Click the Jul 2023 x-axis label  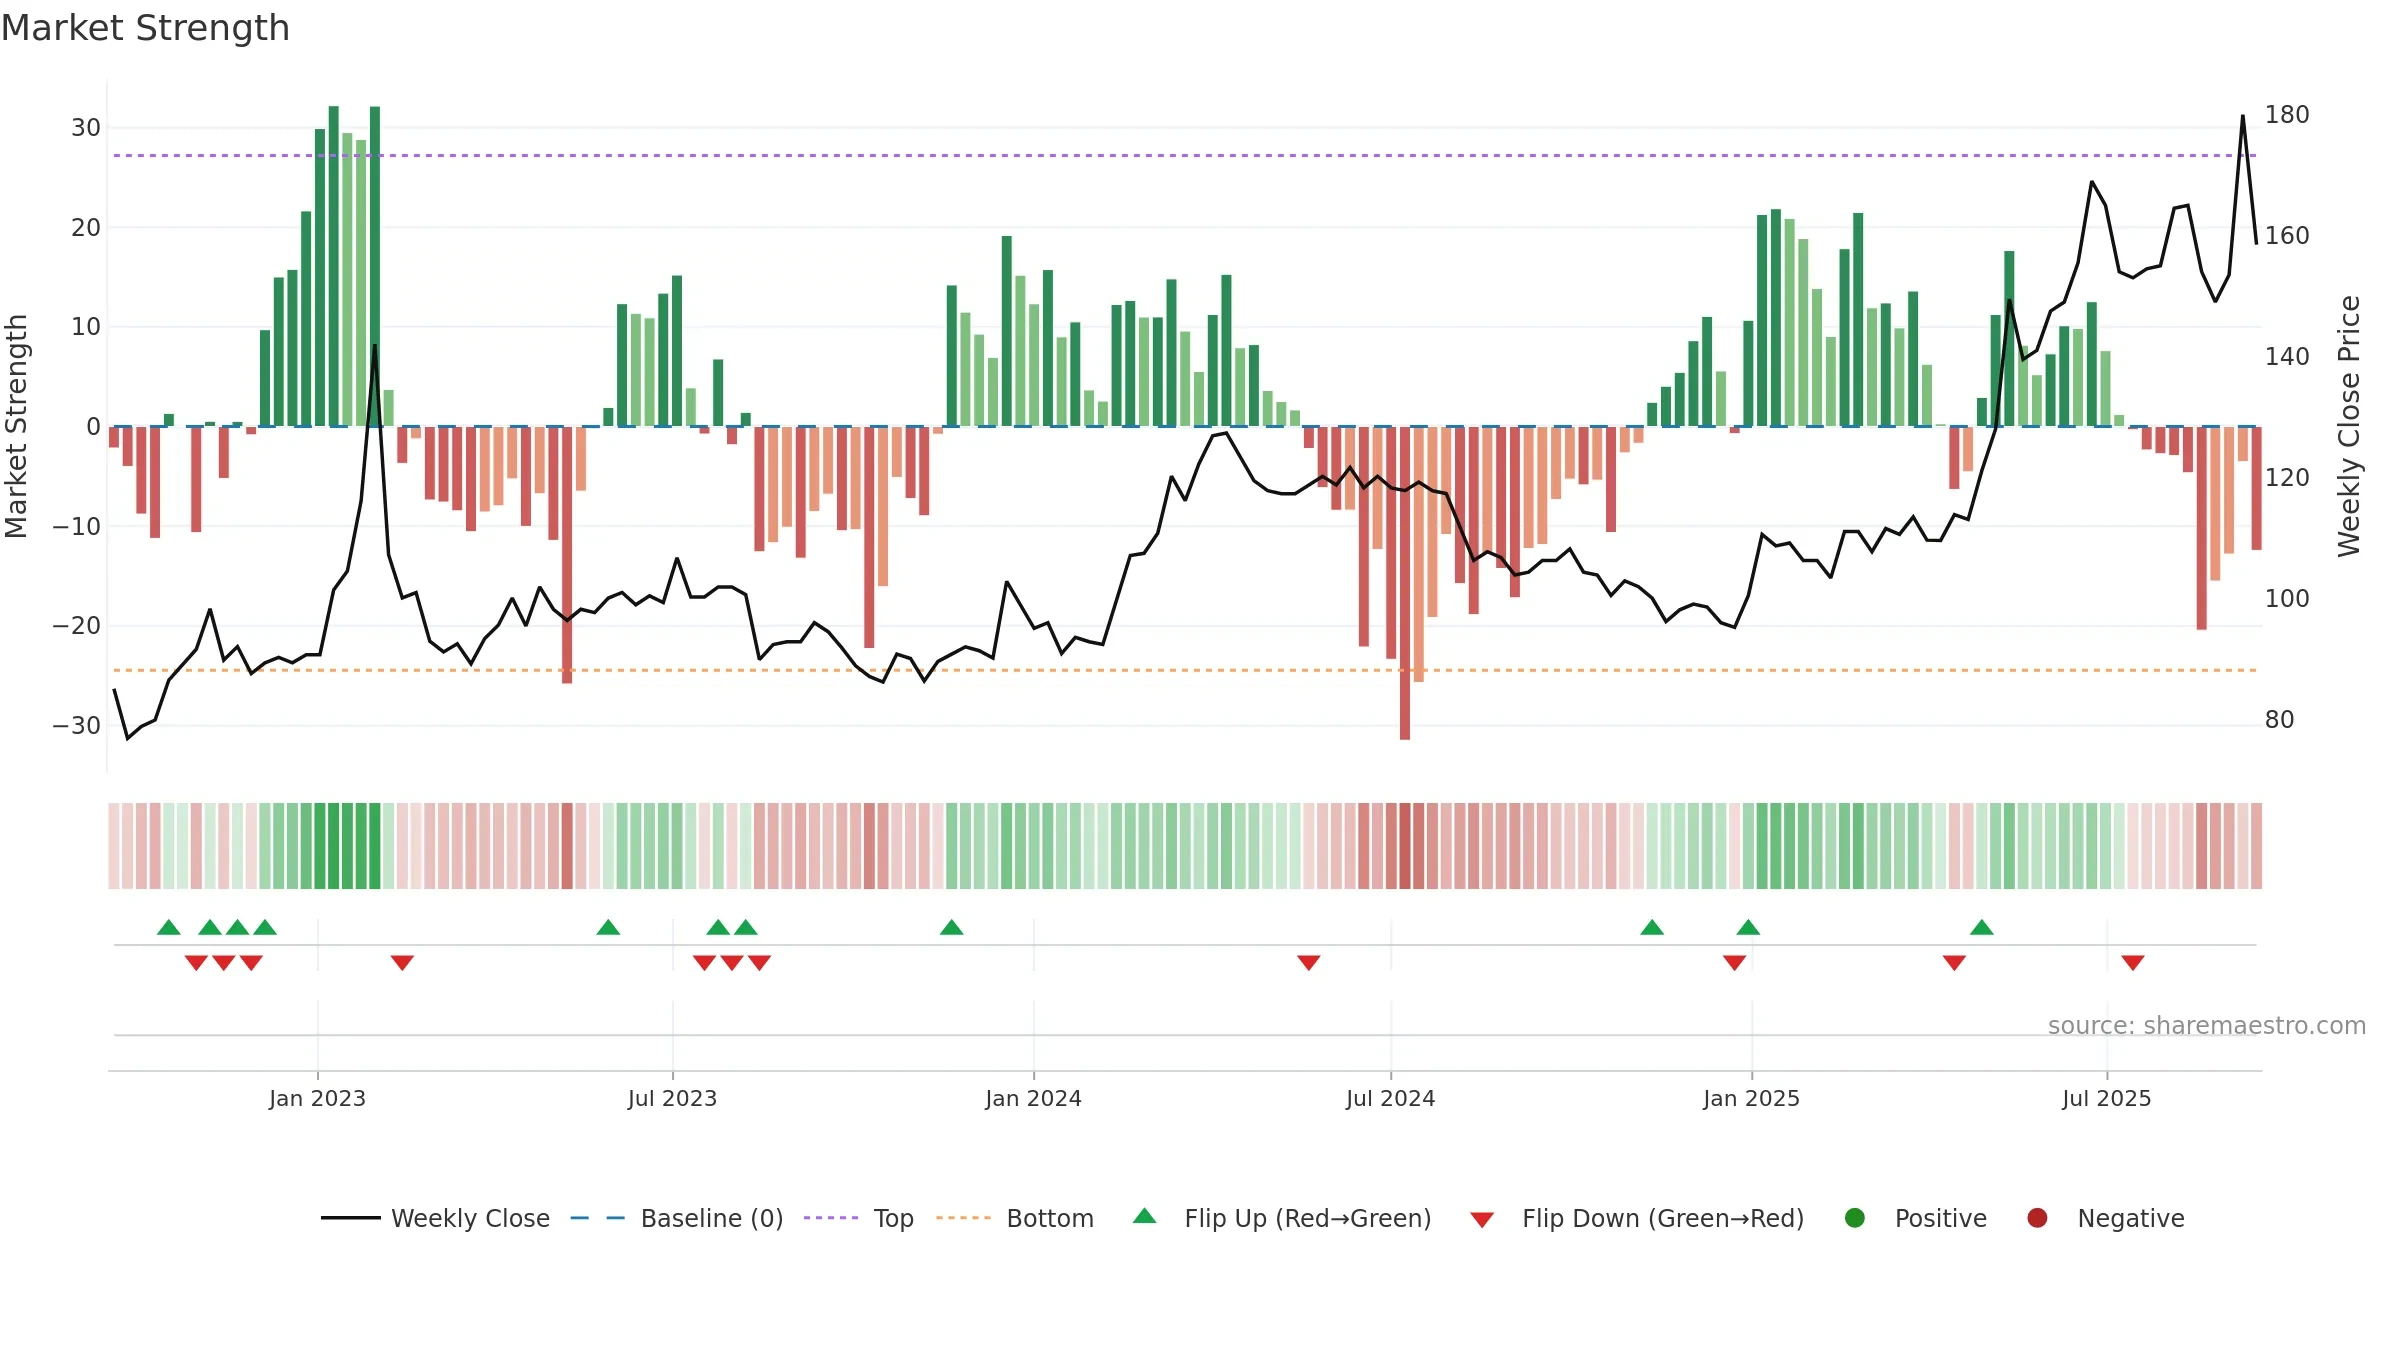pyautogui.click(x=672, y=1098)
